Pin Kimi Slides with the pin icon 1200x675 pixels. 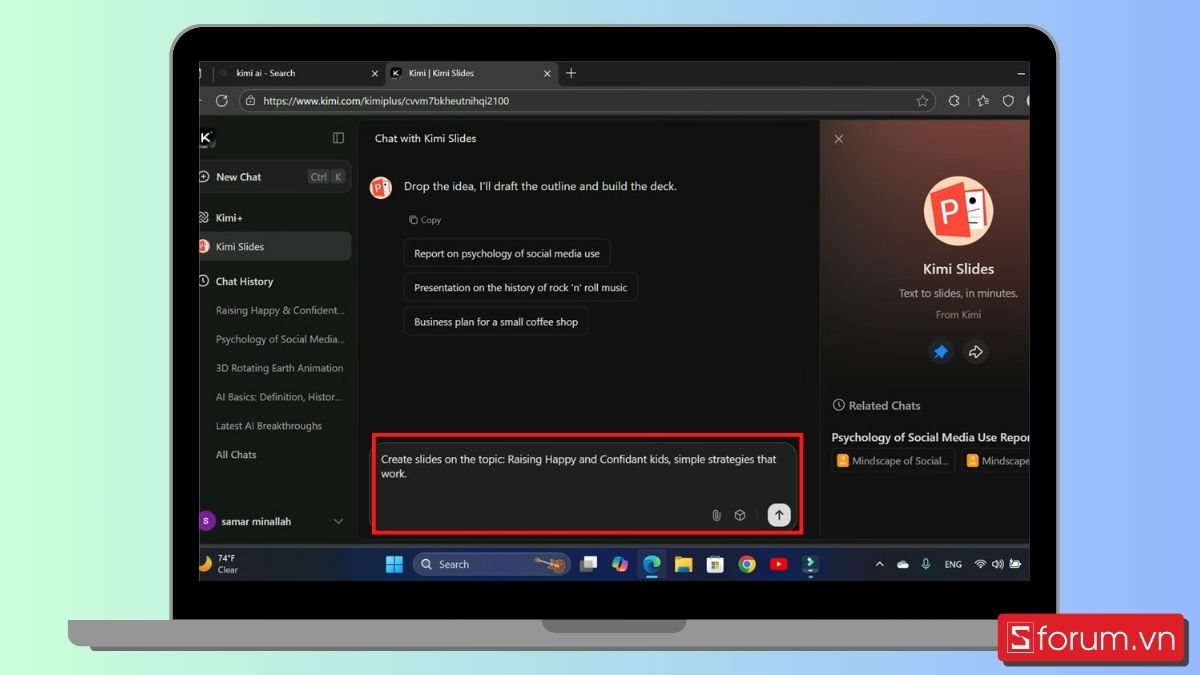[x=941, y=352]
